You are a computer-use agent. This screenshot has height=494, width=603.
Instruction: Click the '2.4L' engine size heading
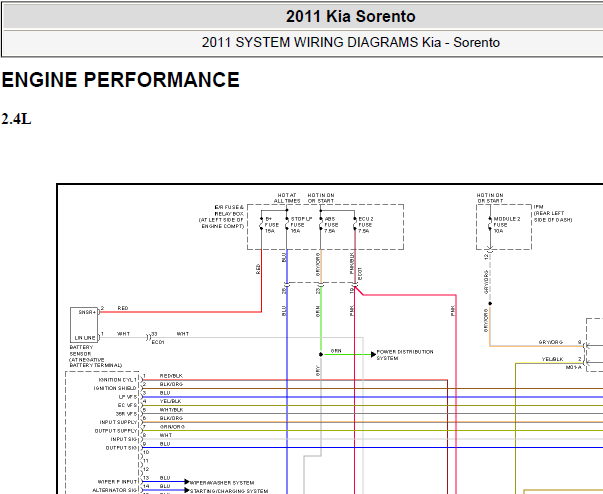coord(16,119)
